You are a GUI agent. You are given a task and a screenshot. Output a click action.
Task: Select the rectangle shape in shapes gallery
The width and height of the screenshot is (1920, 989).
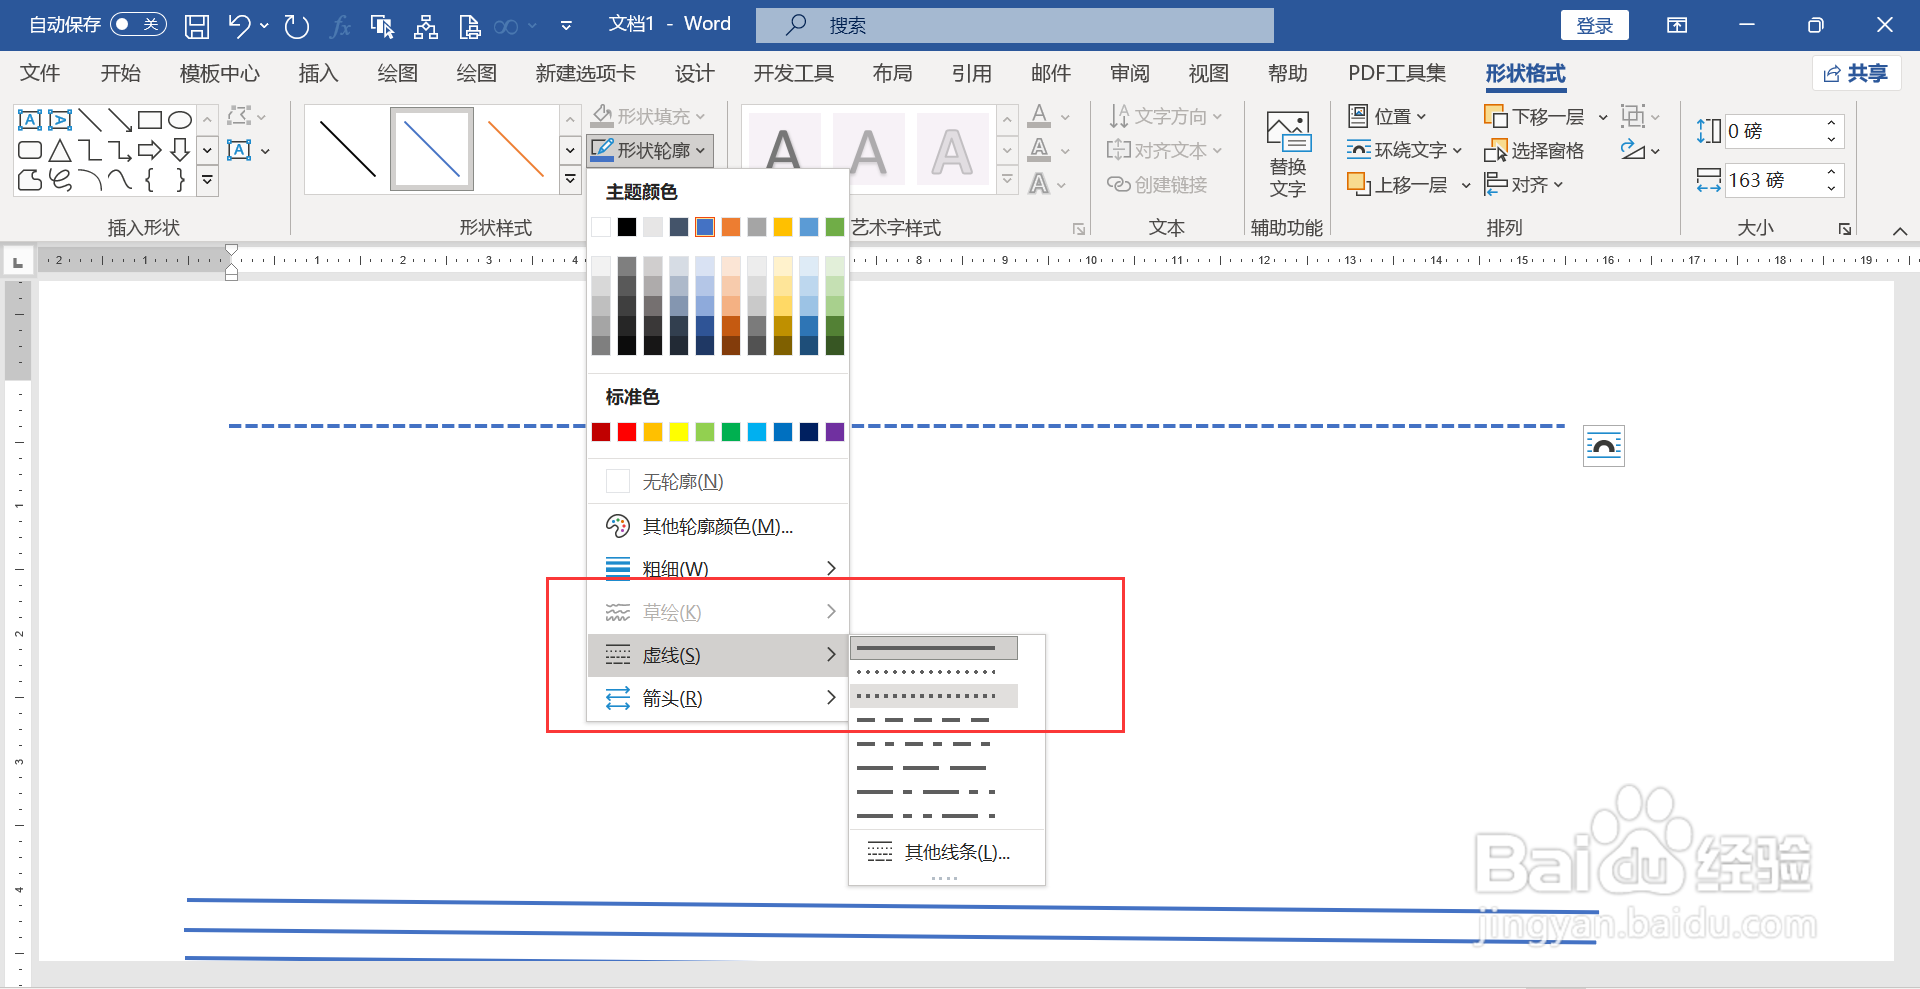tap(150, 121)
